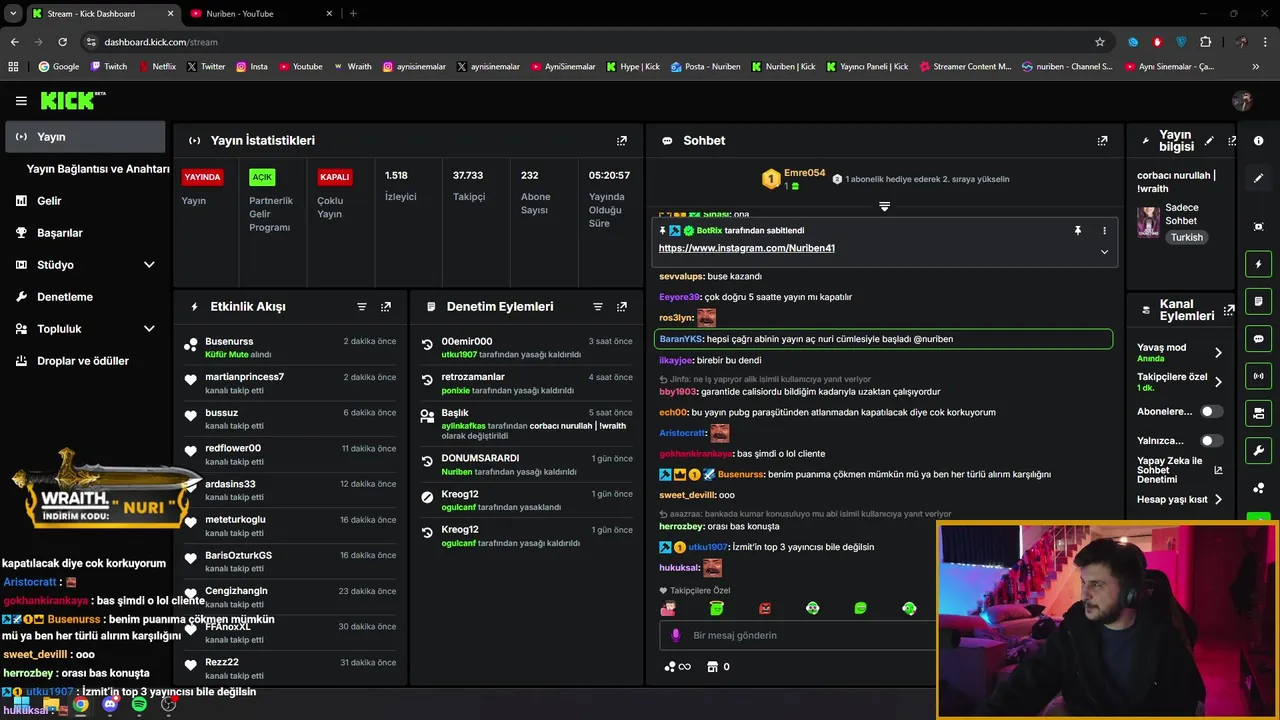Open the Netflix bookmark
Image resolution: width=1280 pixels, height=720 pixels.
[156, 67]
